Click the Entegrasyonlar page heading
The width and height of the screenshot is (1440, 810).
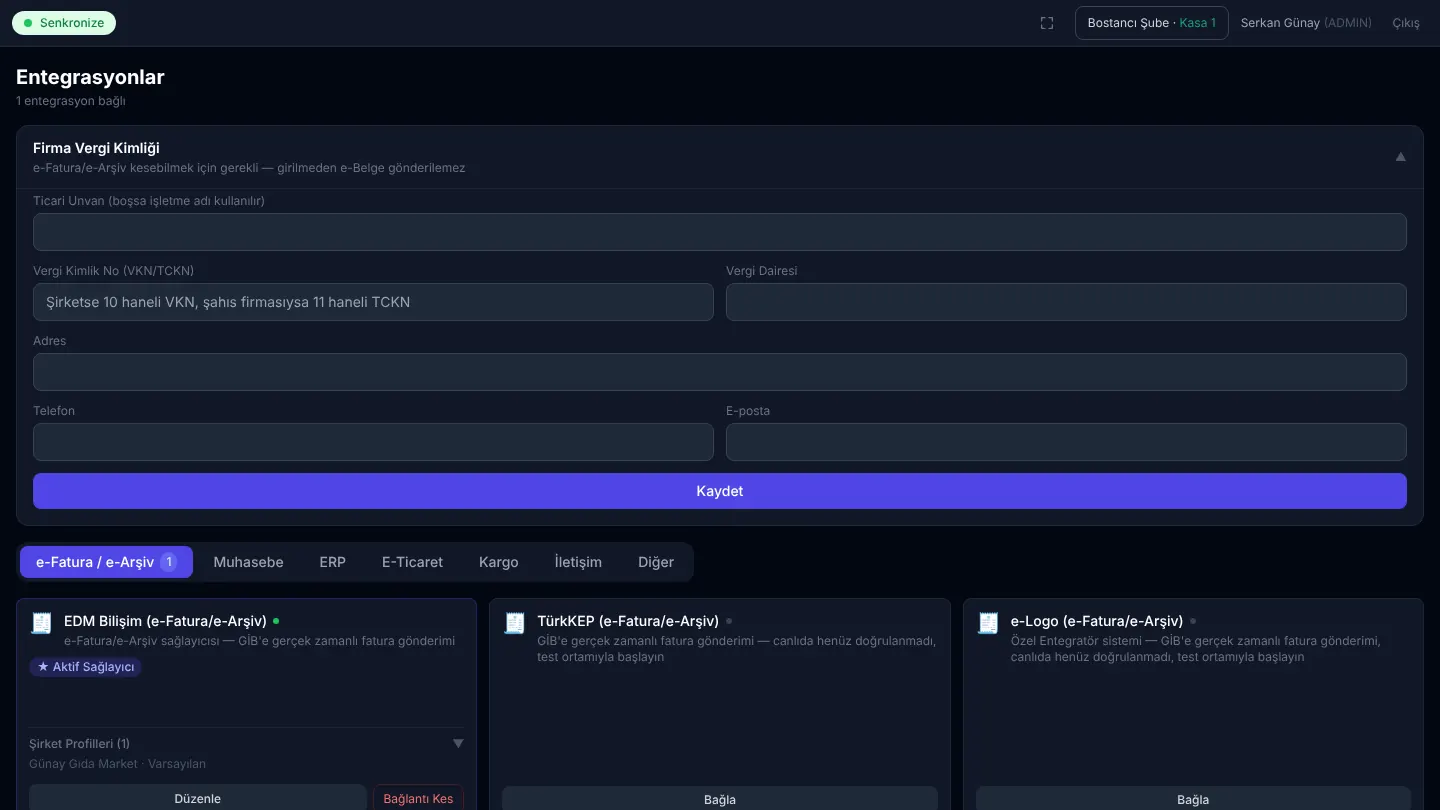point(90,77)
